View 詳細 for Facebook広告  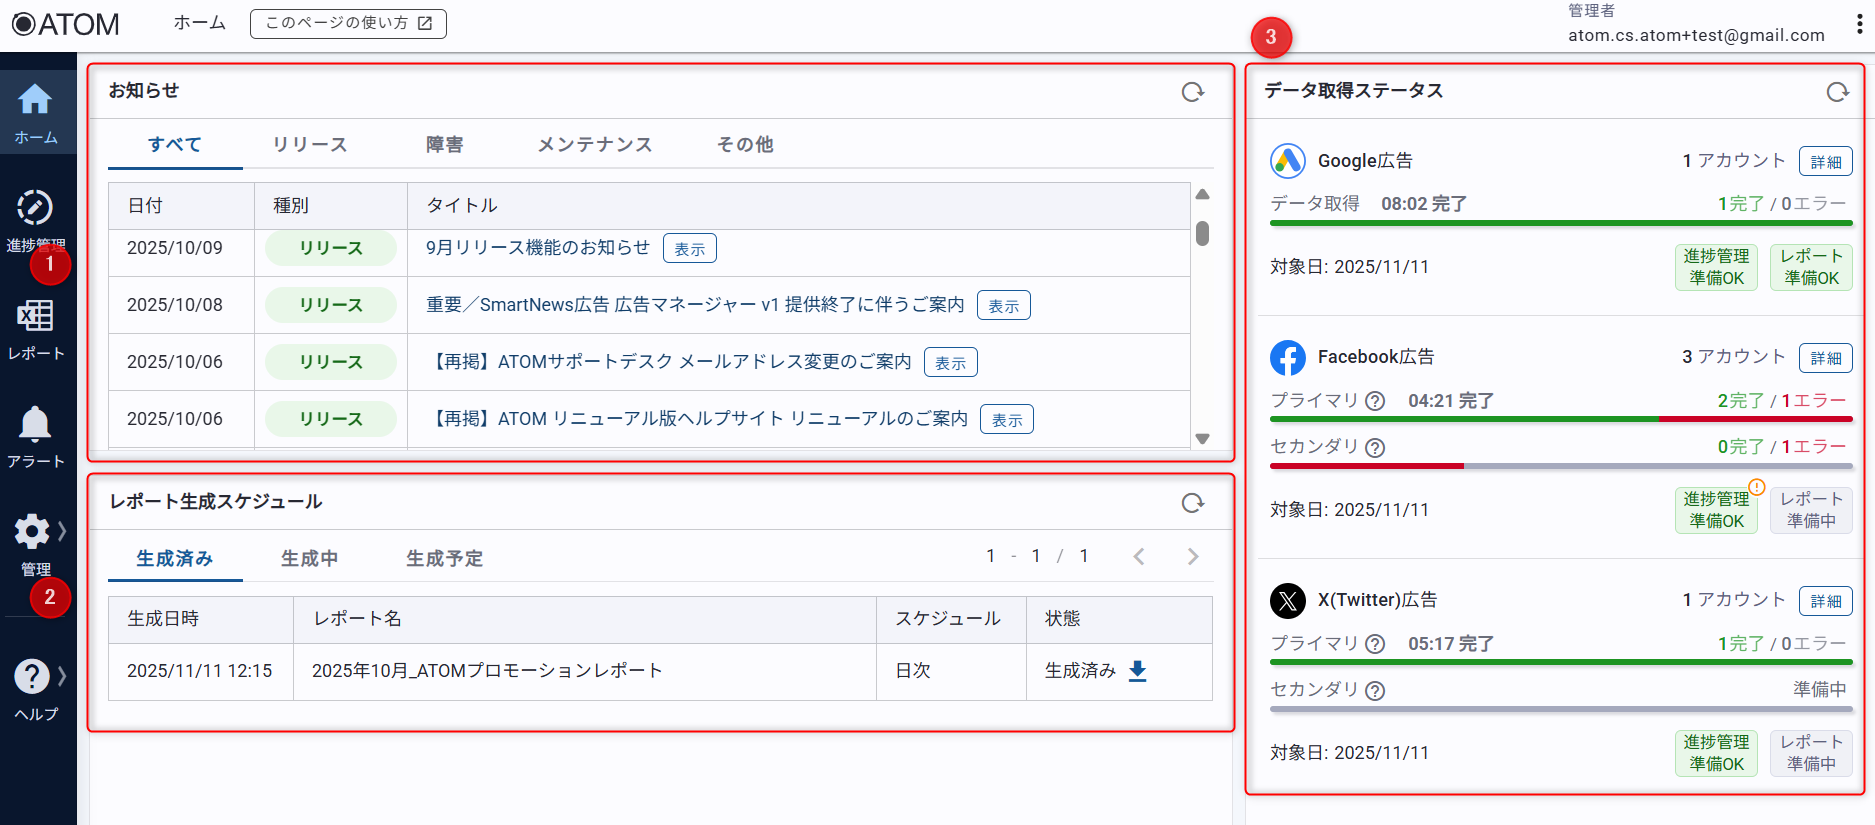[x=1825, y=358]
